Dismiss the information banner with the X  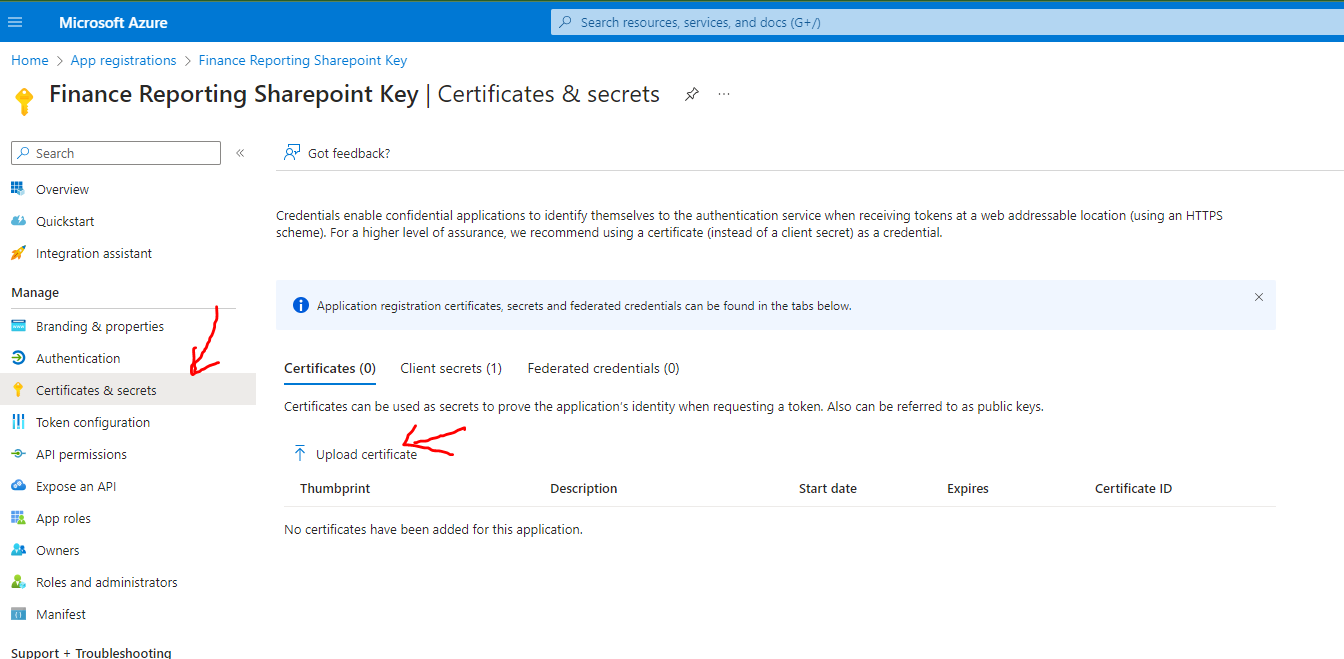click(x=1259, y=297)
